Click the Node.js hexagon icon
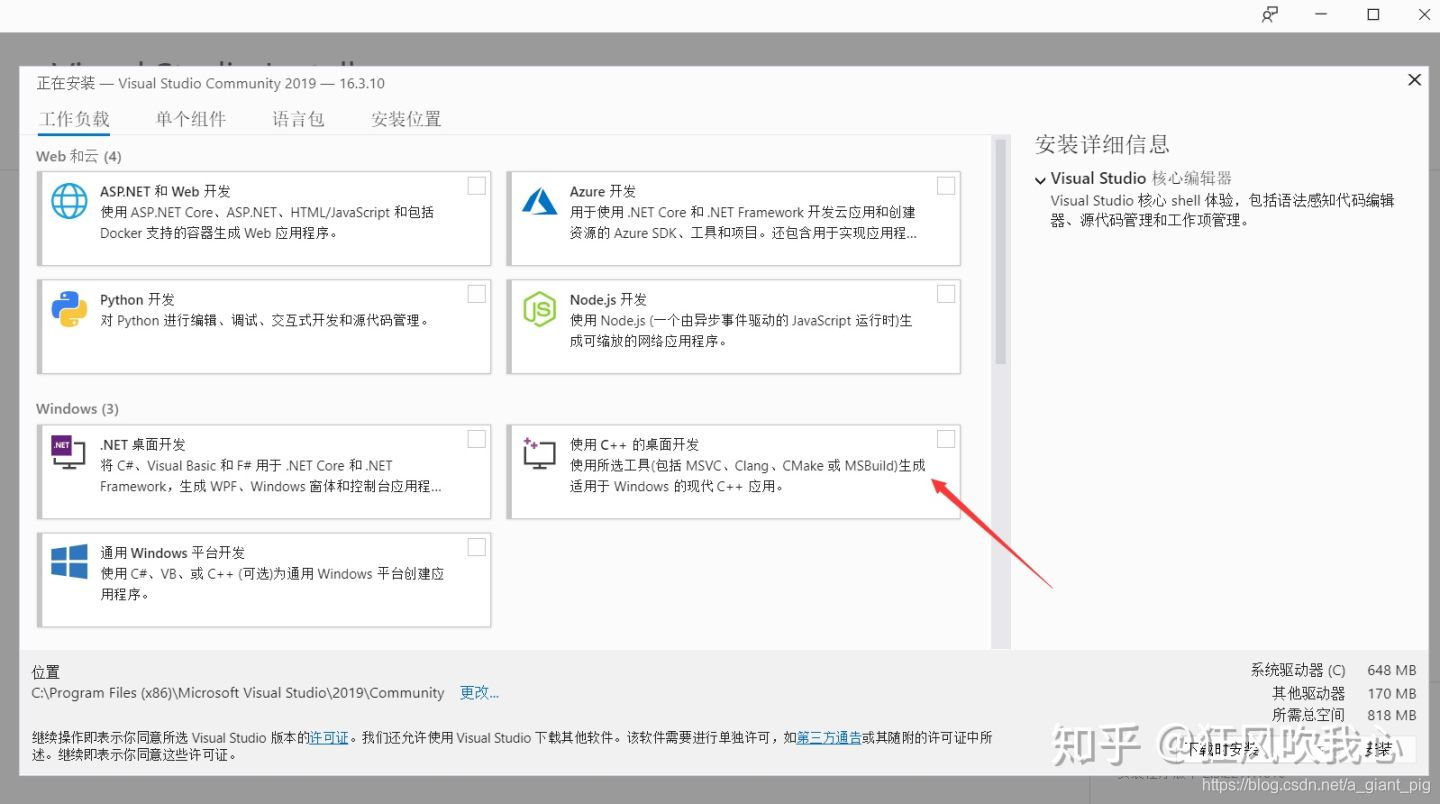 point(539,309)
